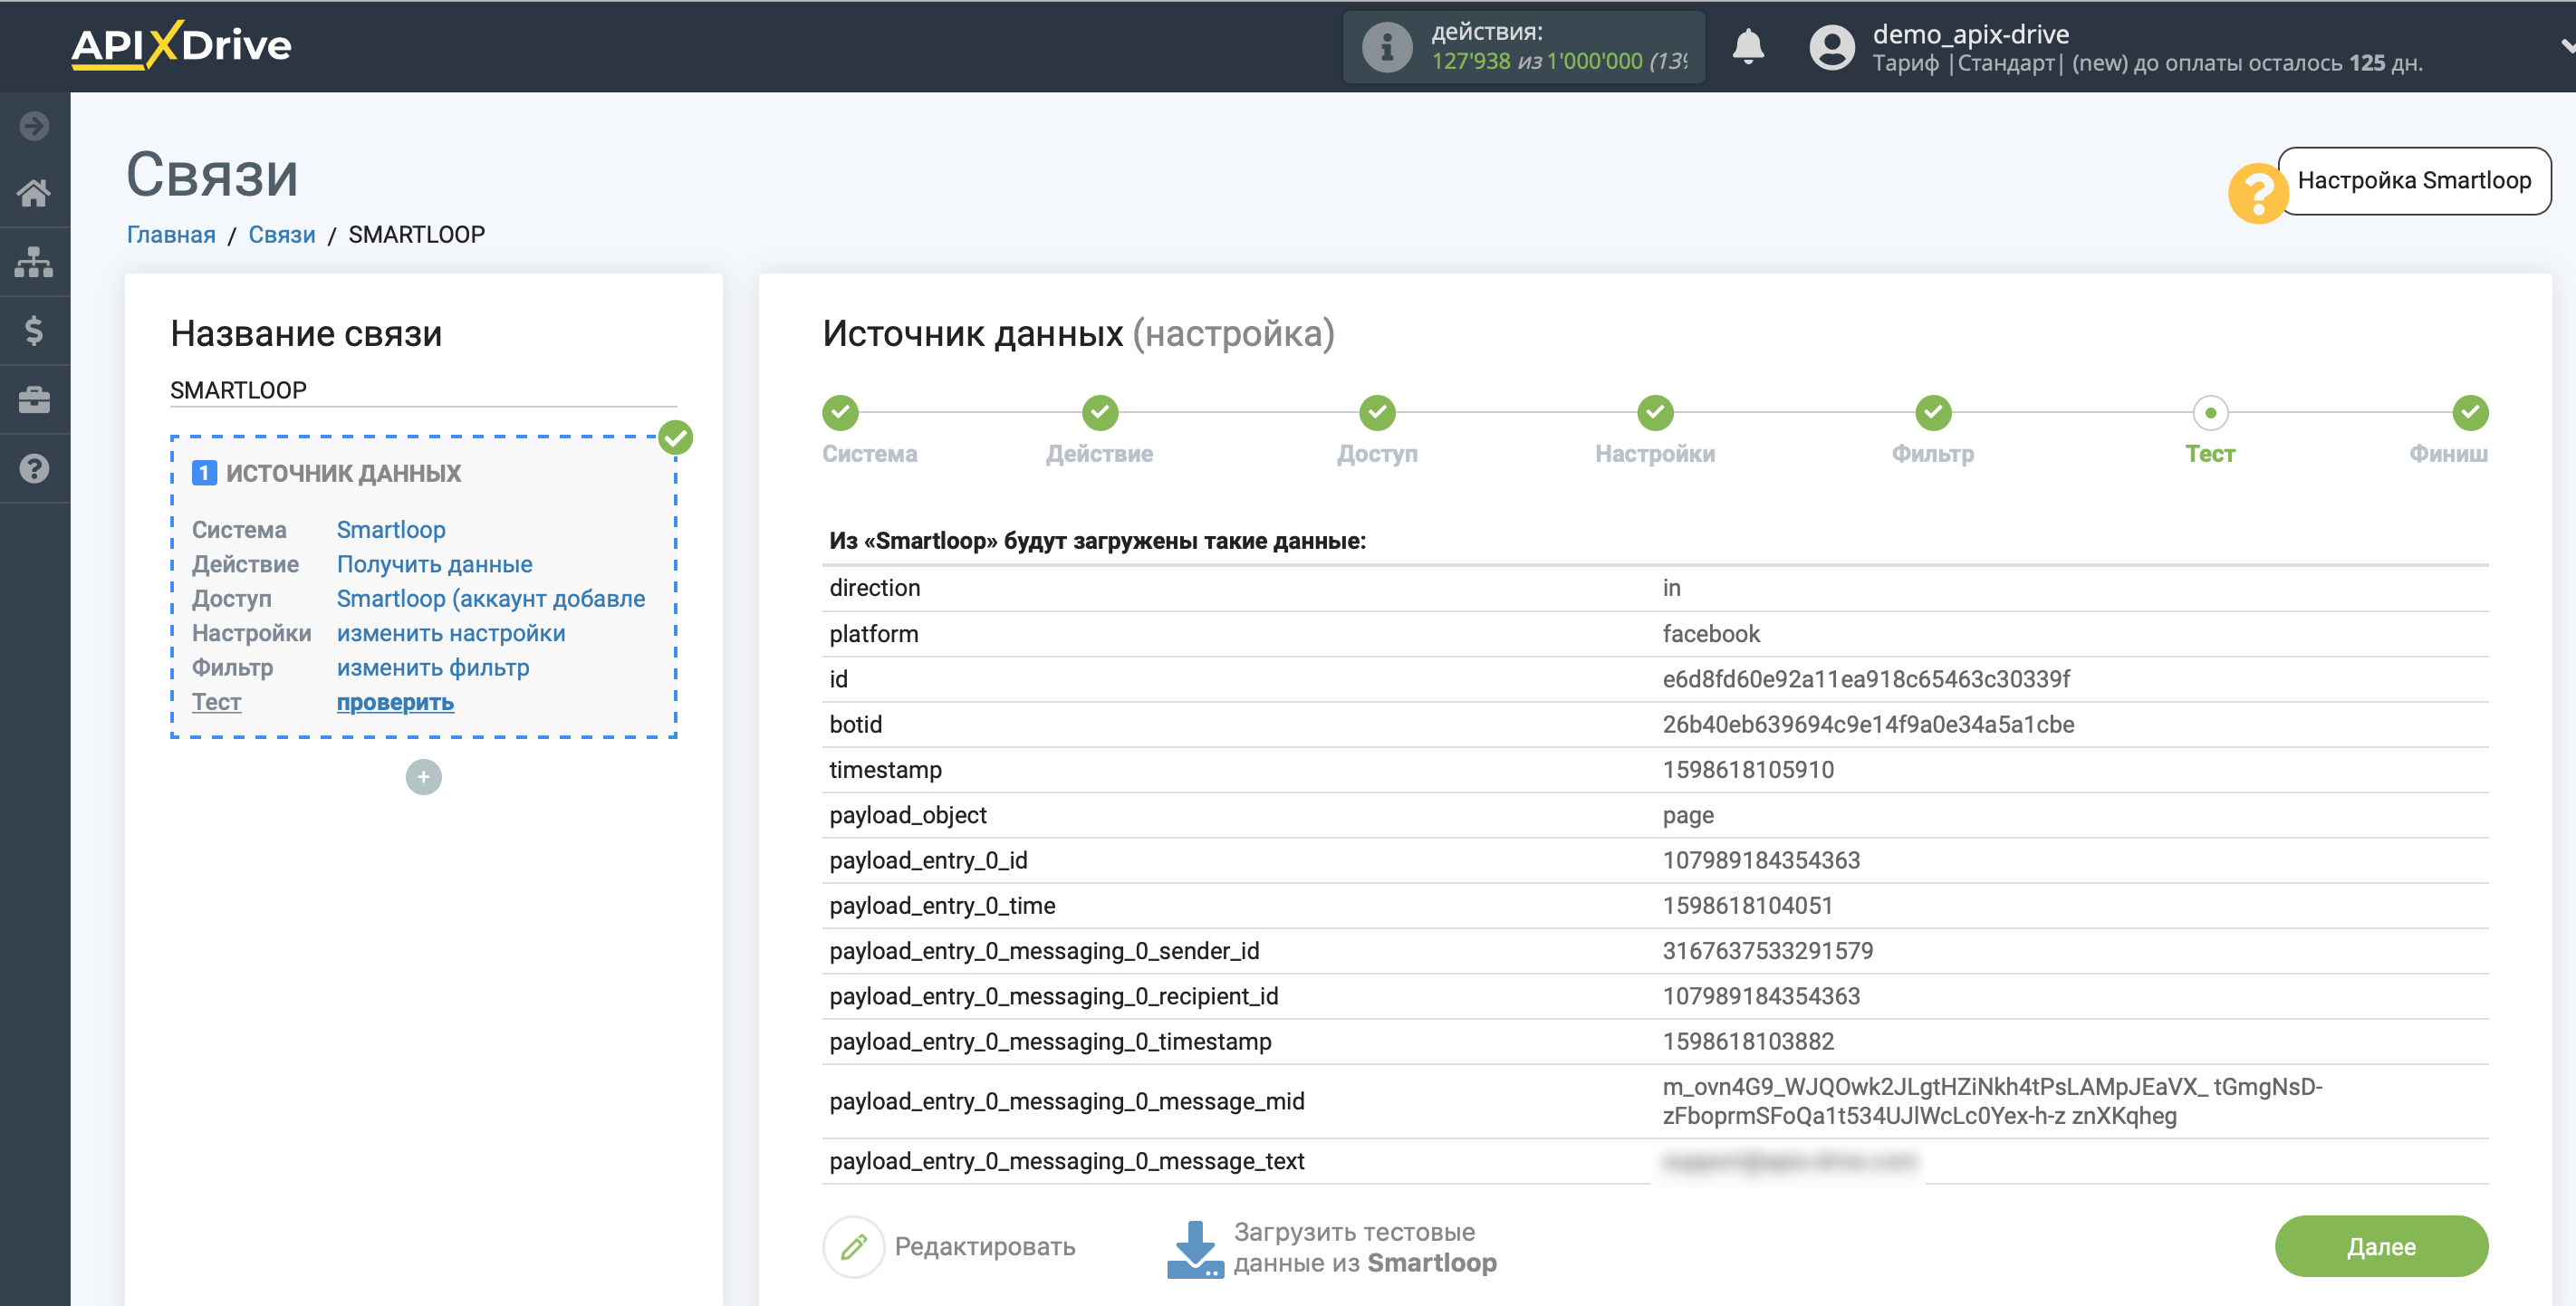Viewport: 2576px width, 1306px height.
Task: Click the download test data icon
Action: (x=1195, y=1248)
